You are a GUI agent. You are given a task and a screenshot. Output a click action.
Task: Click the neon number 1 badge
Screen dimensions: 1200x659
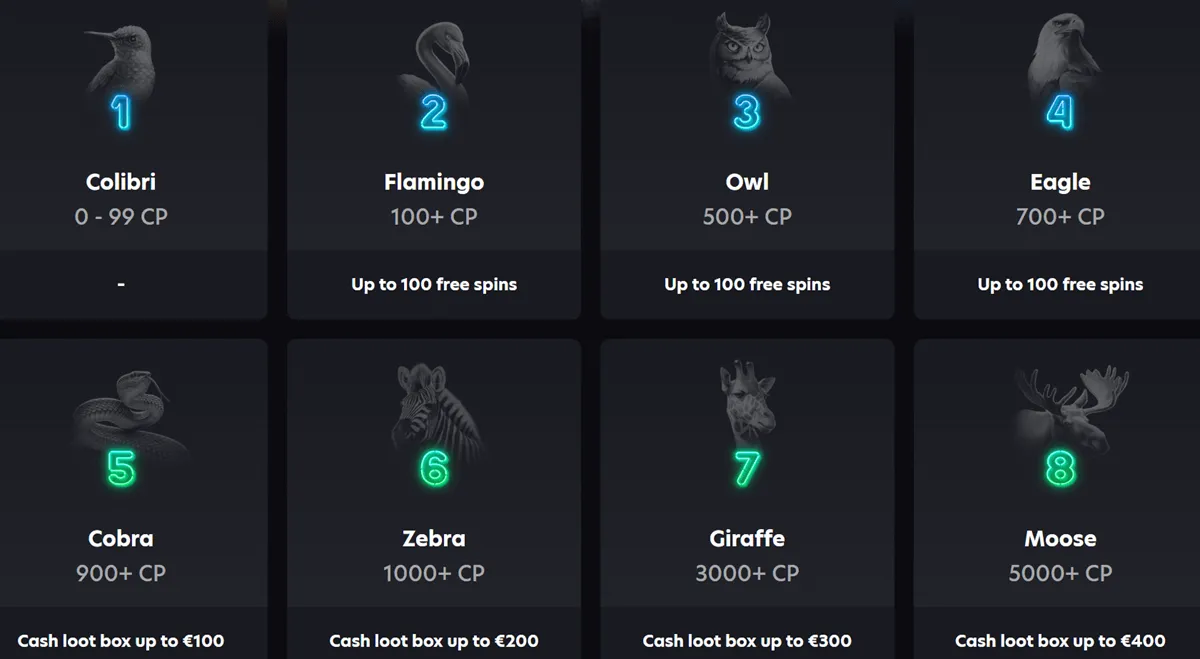120,112
